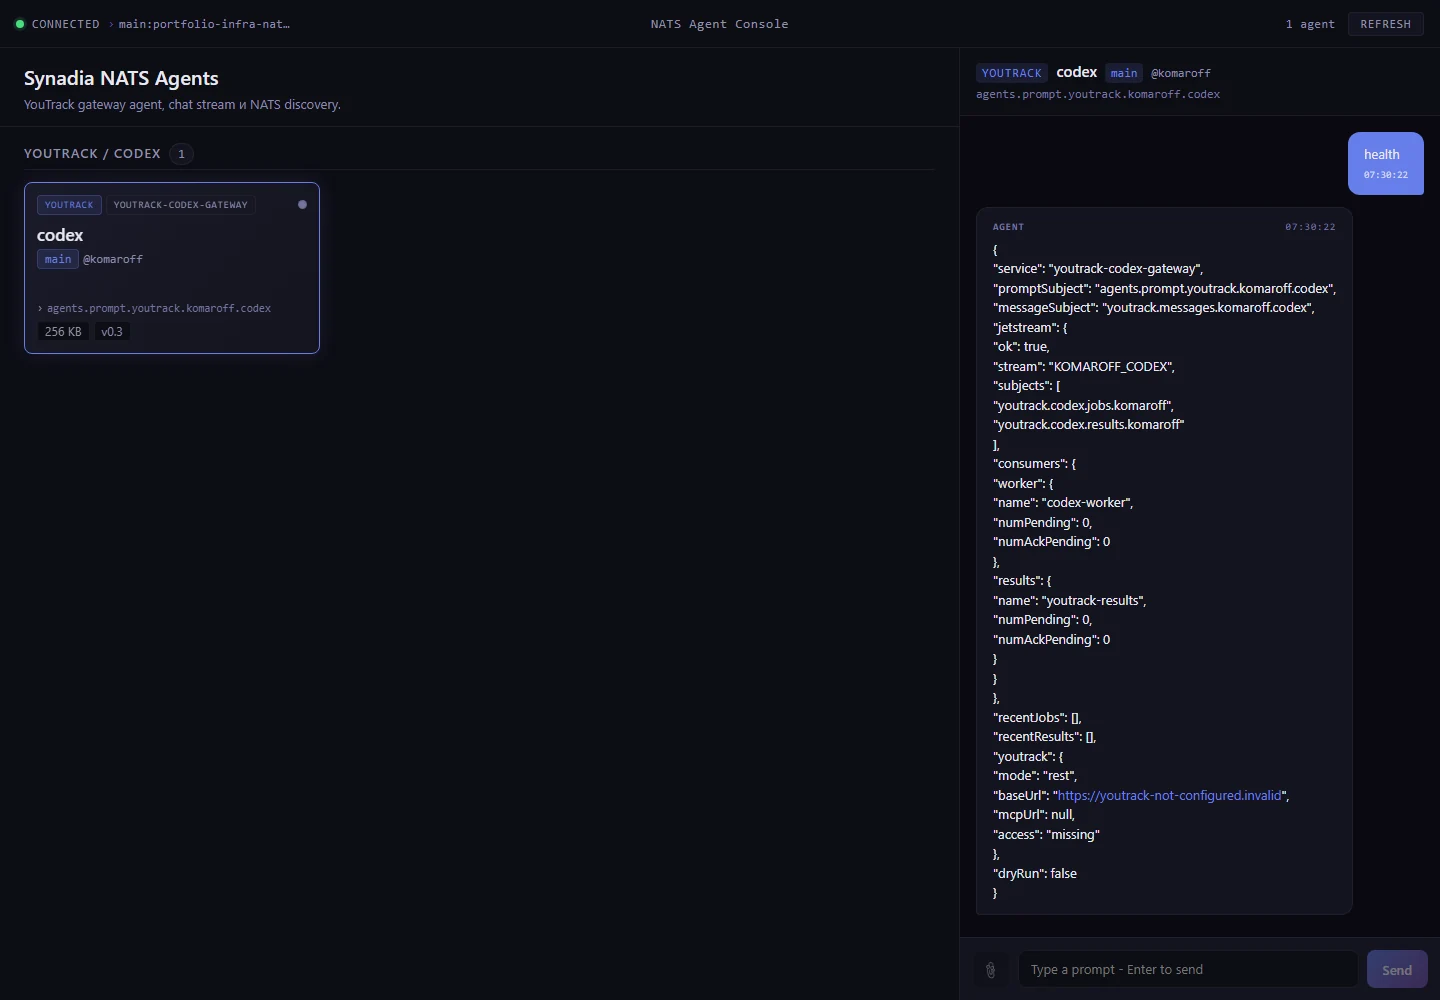This screenshot has width=1440, height=1000.
Task: Click the "recentResults": [] line
Action: pyautogui.click(x=1045, y=737)
